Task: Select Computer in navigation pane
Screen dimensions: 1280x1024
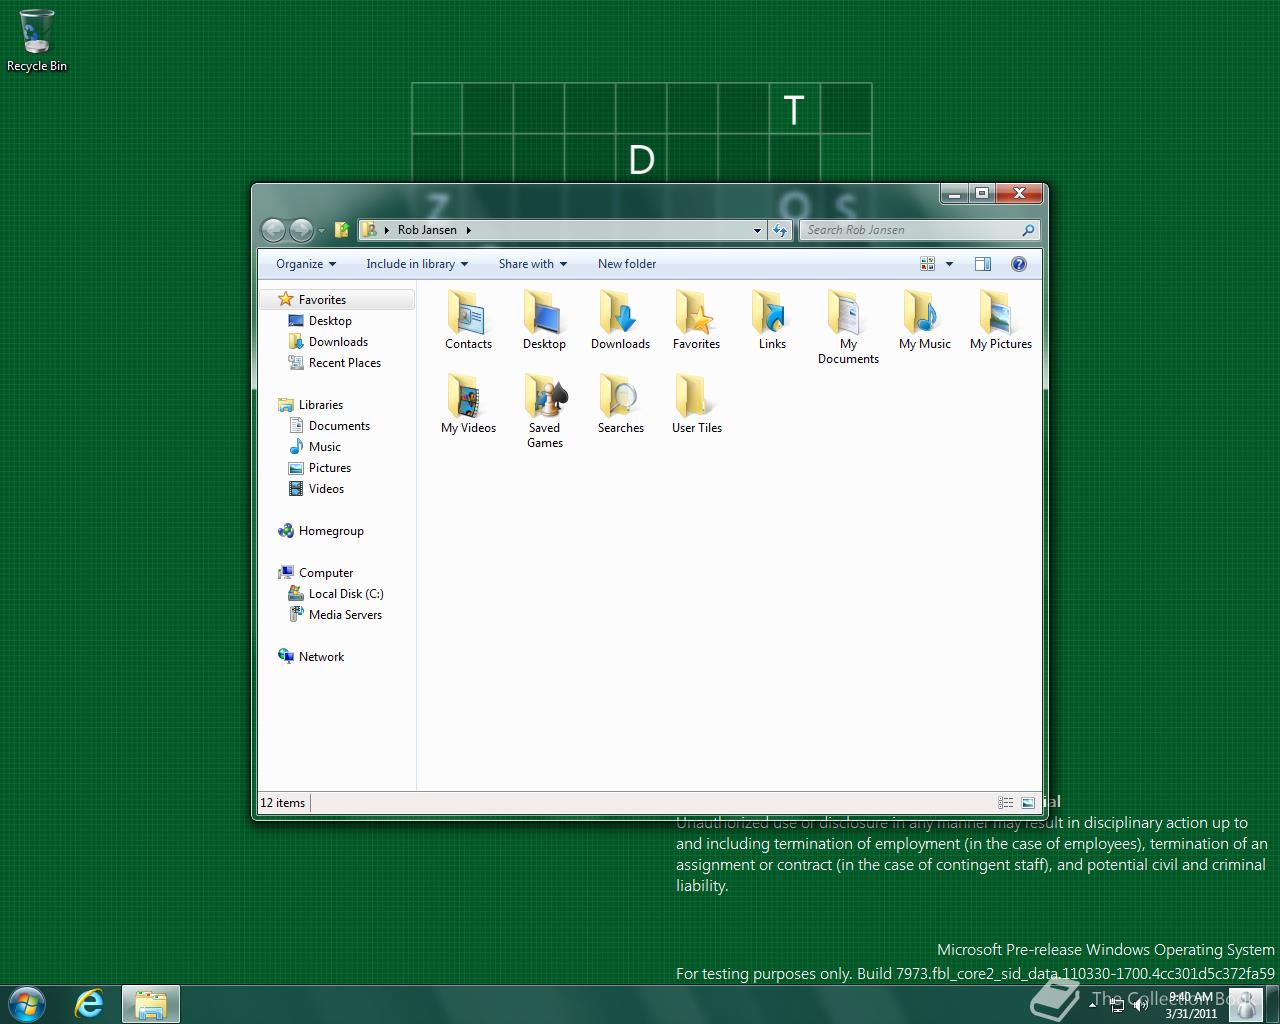Action: (326, 573)
